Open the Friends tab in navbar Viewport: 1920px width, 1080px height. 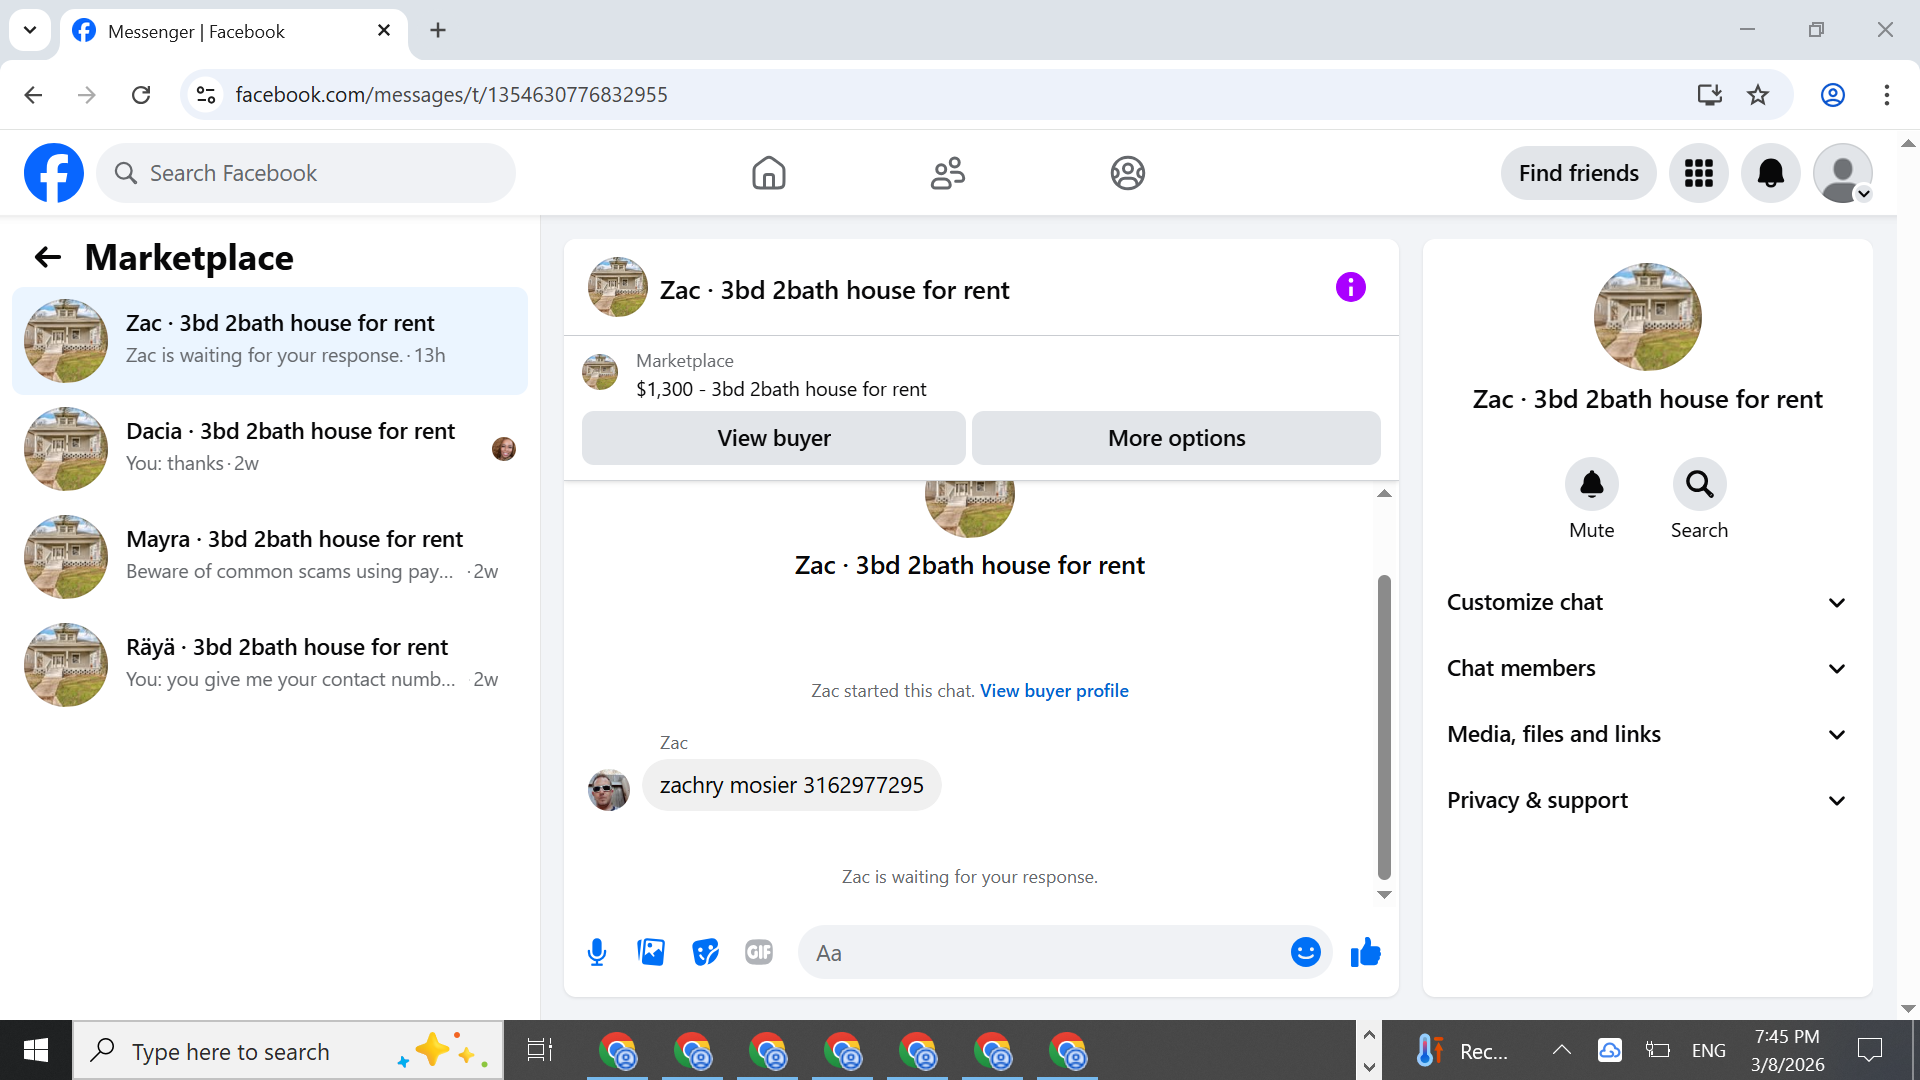click(947, 173)
